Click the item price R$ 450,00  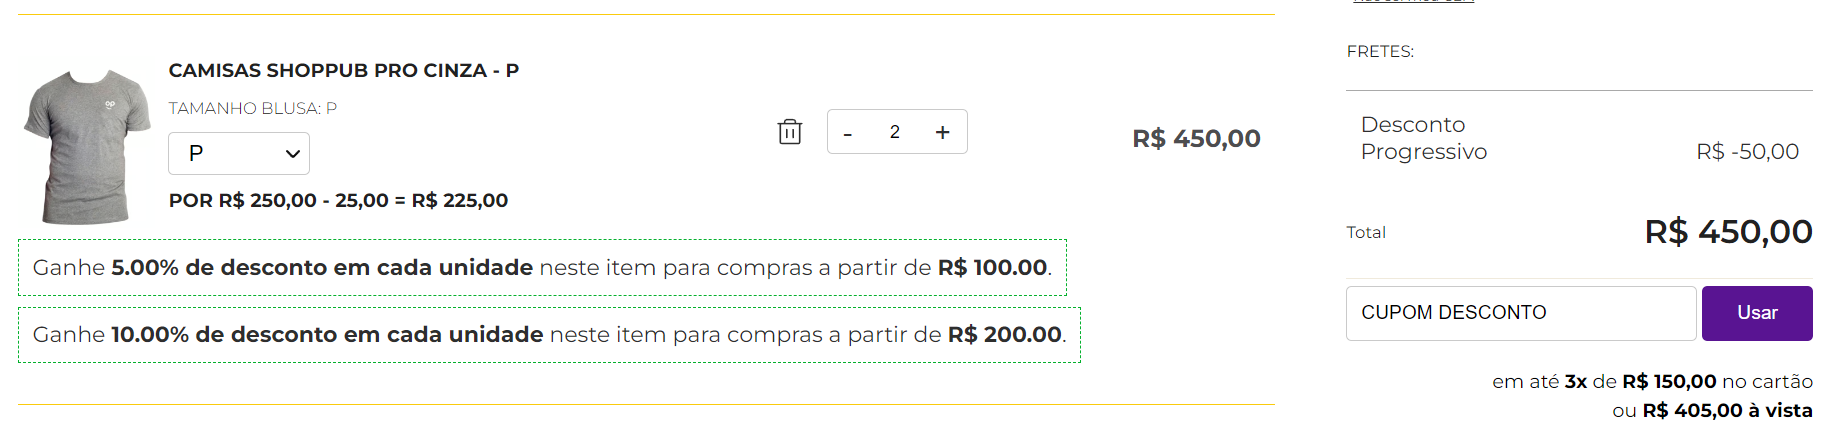tap(1196, 138)
